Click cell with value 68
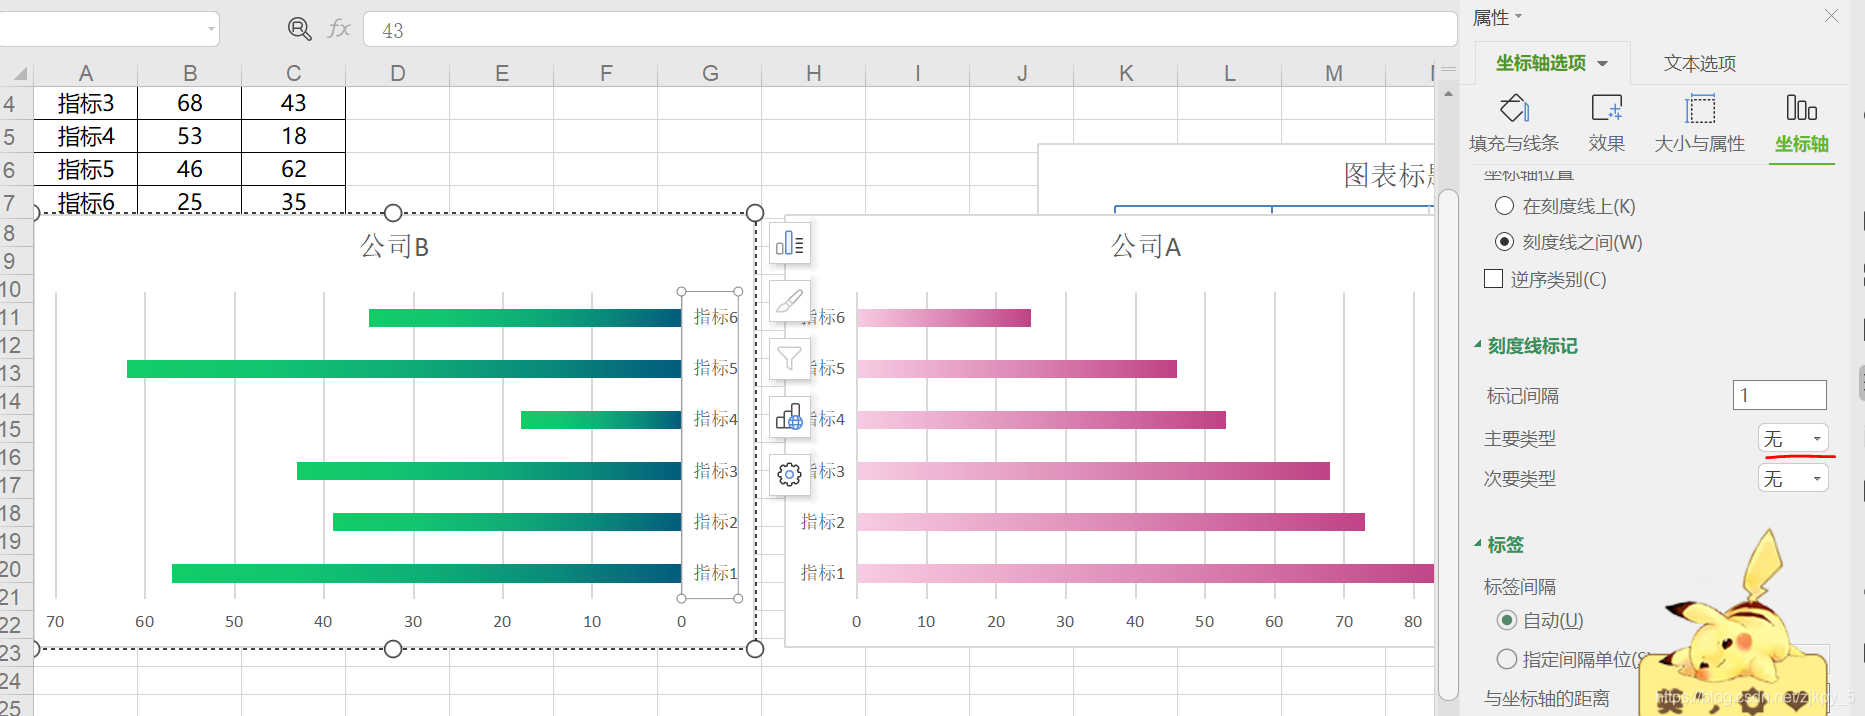The image size is (1865, 716). (x=190, y=103)
